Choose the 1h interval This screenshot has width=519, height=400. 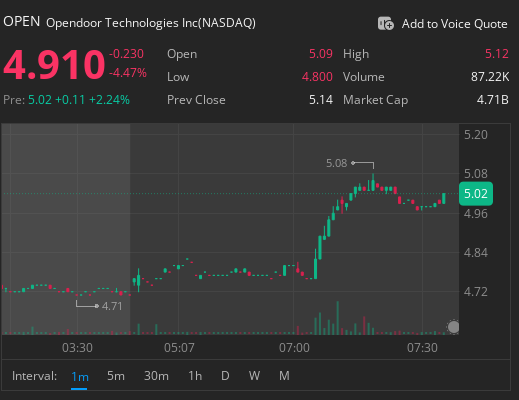tap(195, 376)
